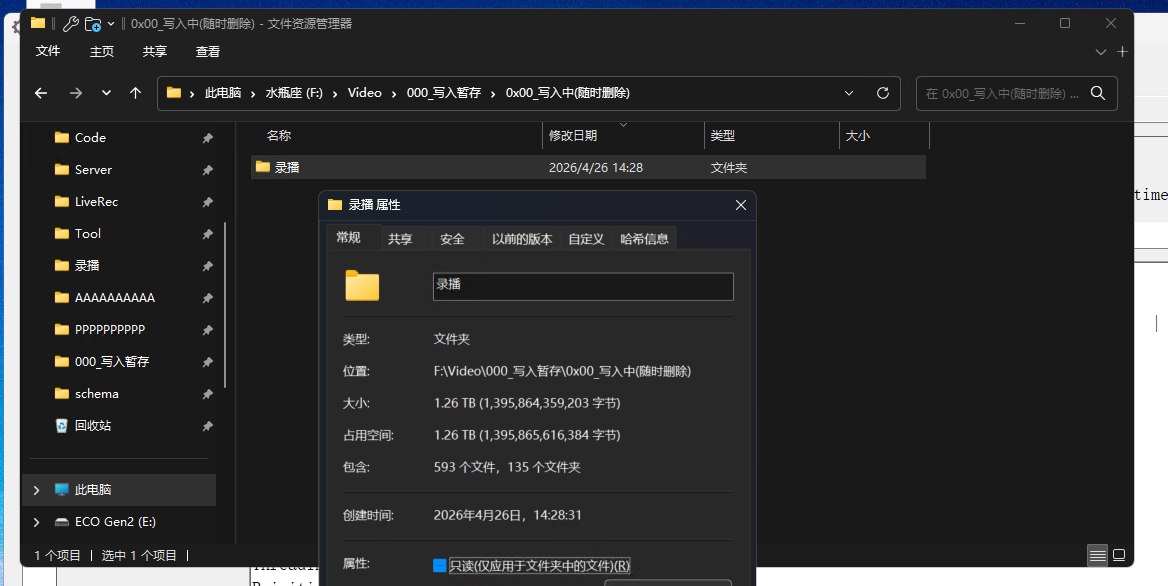Select the 录播 folder row in file list
1168x586 pixels.
(588, 168)
